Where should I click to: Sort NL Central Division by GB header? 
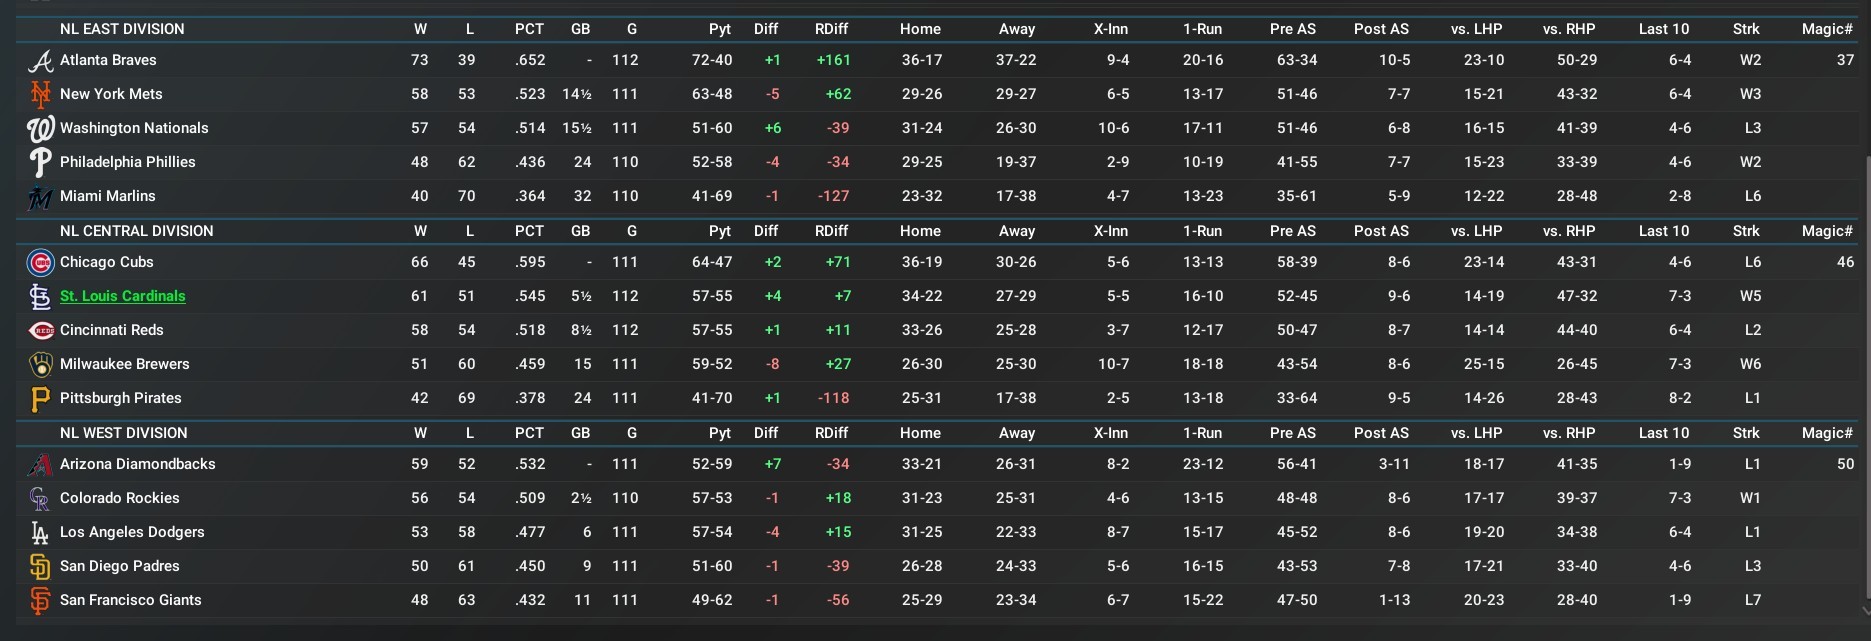click(580, 231)
